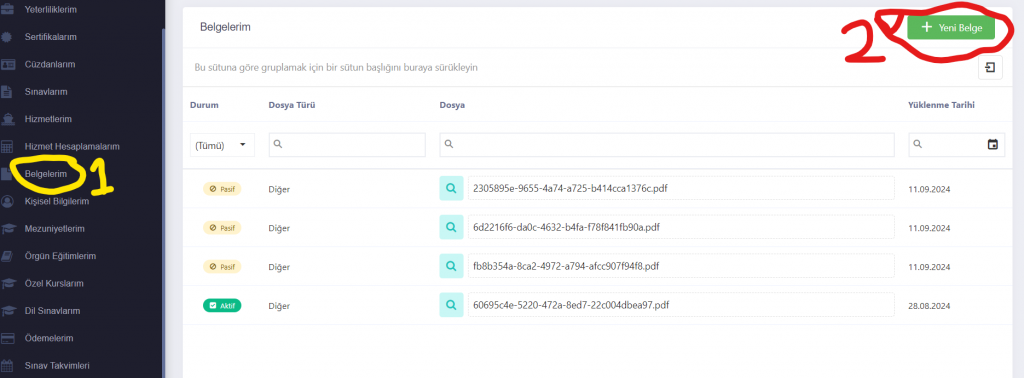Image resolution: width=1024 pixels, height=378 pixels.
Task: Click the card icon beside Cüzdanlarım
Action: click(x=8, y=65)
